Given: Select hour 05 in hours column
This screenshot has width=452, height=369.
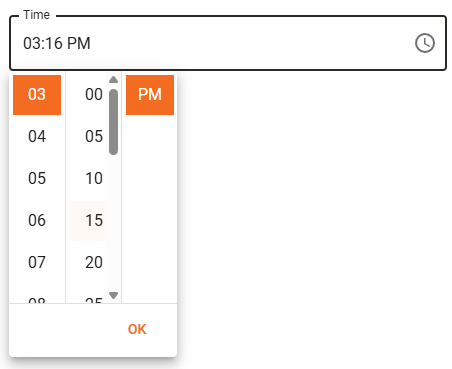Looking at the screenshot, I should click(37, 179).
